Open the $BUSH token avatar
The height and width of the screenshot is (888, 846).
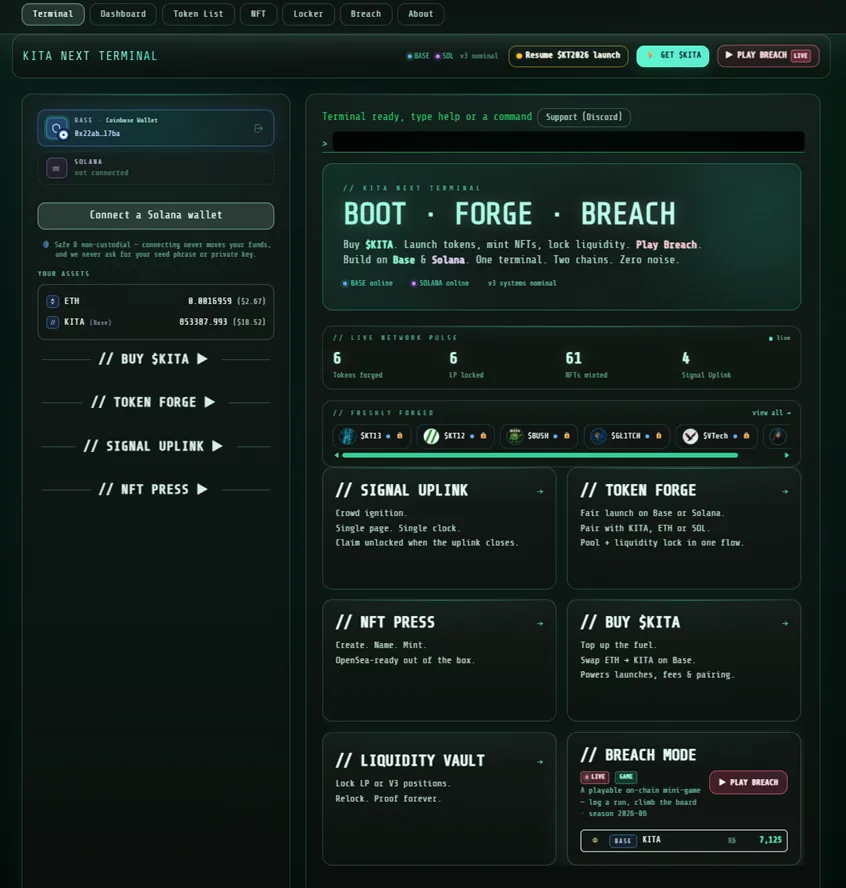click(515, 436)
